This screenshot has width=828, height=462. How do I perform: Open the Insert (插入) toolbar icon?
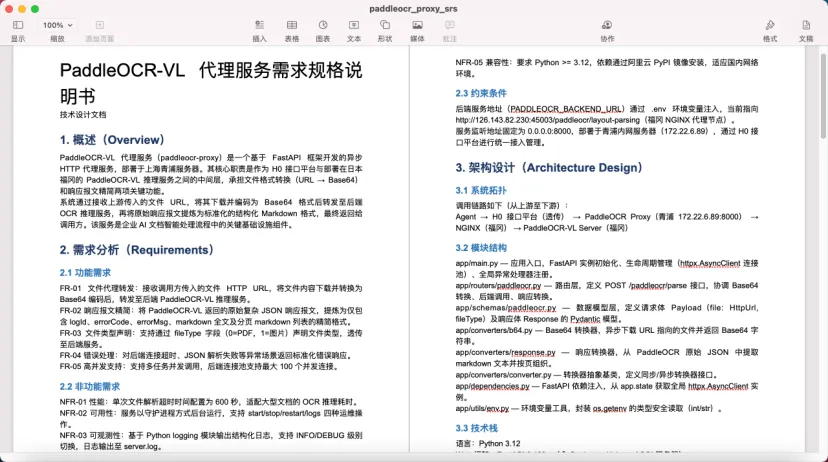259,25
